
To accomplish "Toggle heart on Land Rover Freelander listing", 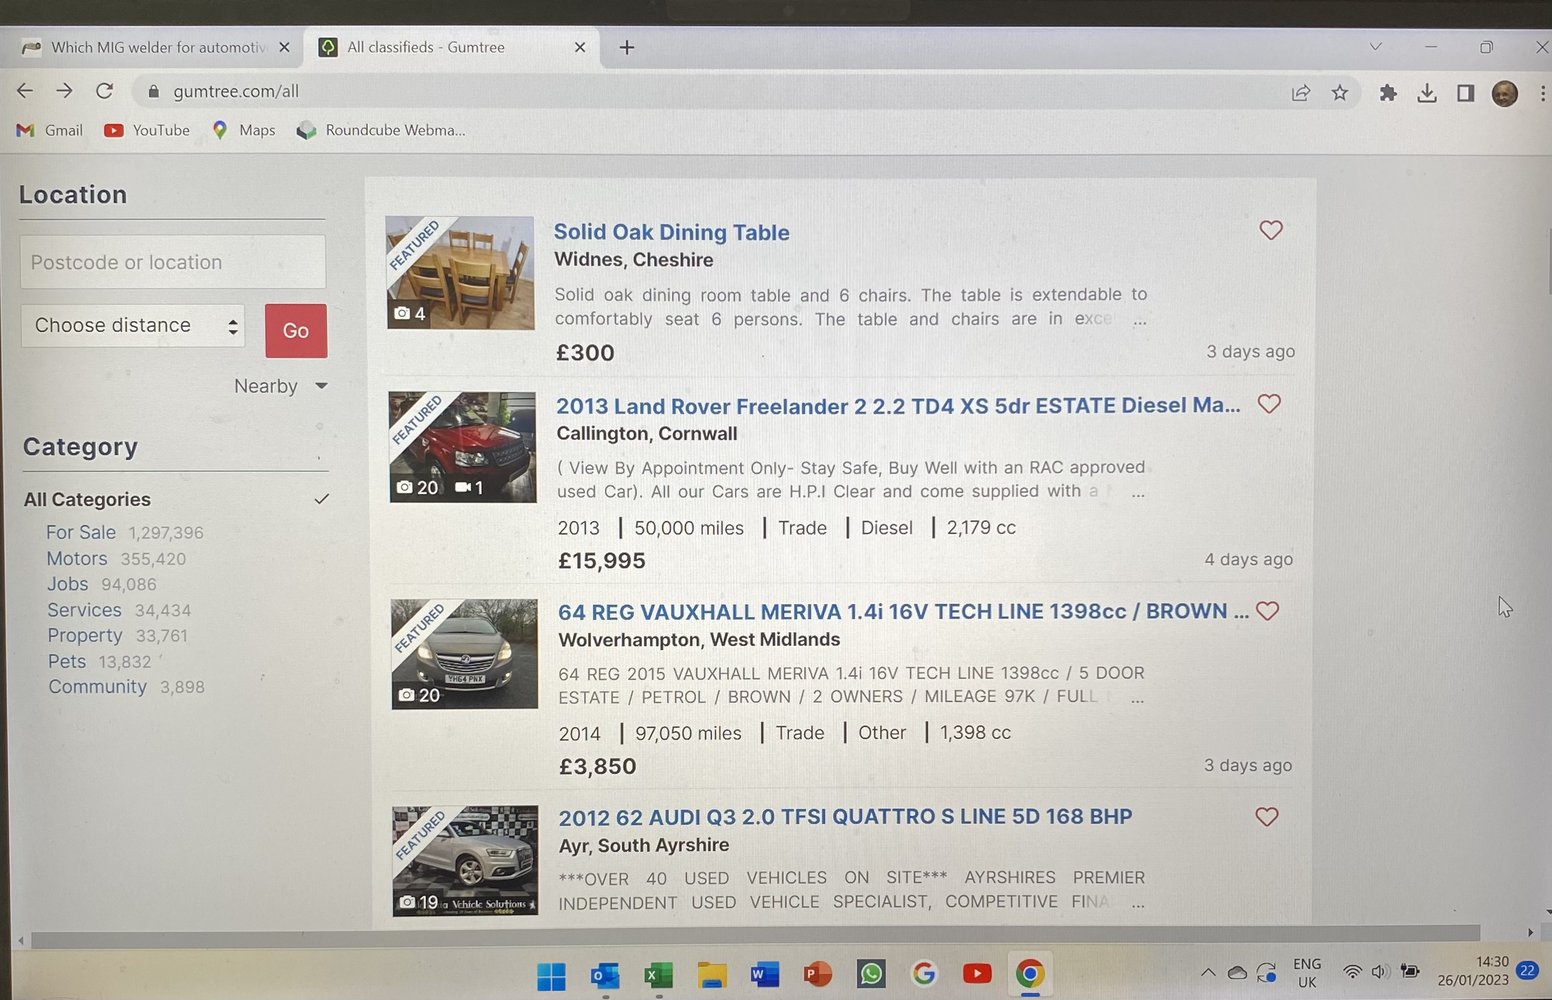I will point(1269,404).
